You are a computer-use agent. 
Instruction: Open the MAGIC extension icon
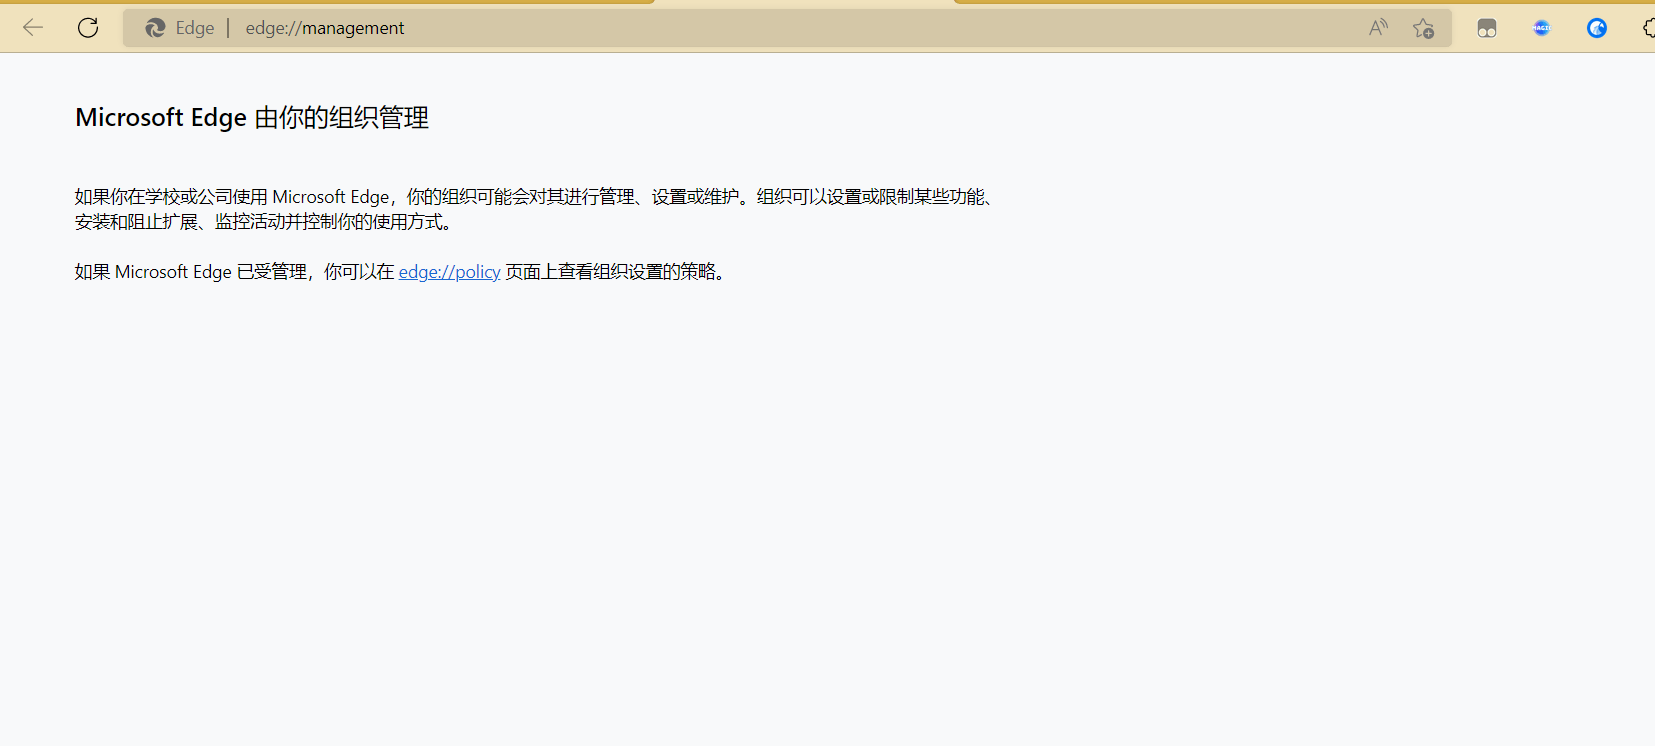tap(1541, 28)
